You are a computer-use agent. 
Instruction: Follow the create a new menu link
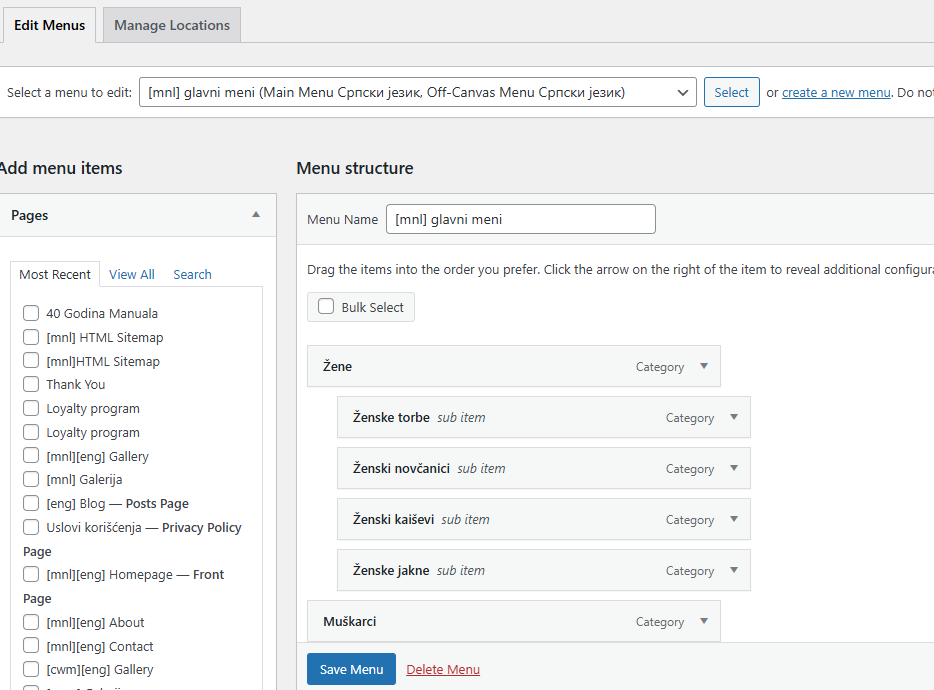click(x=836, y=93)
